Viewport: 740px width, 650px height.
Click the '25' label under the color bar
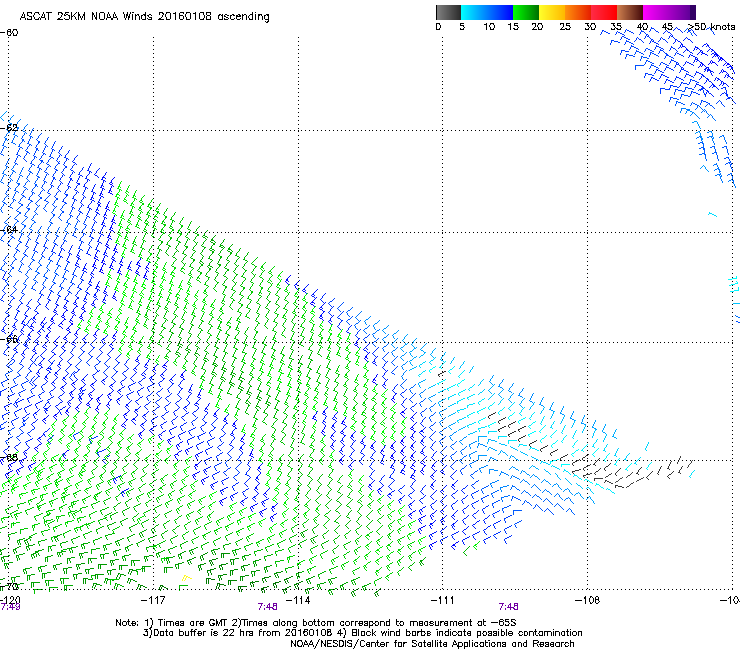565,27
